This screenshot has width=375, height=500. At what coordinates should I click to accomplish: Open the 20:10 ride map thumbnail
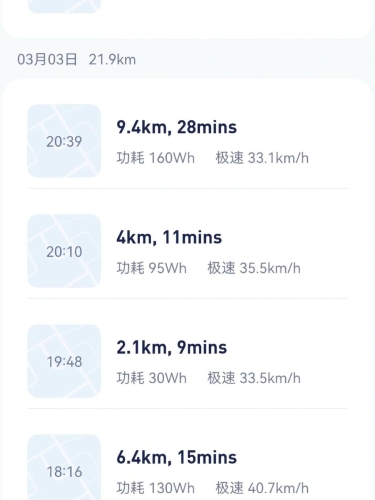point(64,251)
